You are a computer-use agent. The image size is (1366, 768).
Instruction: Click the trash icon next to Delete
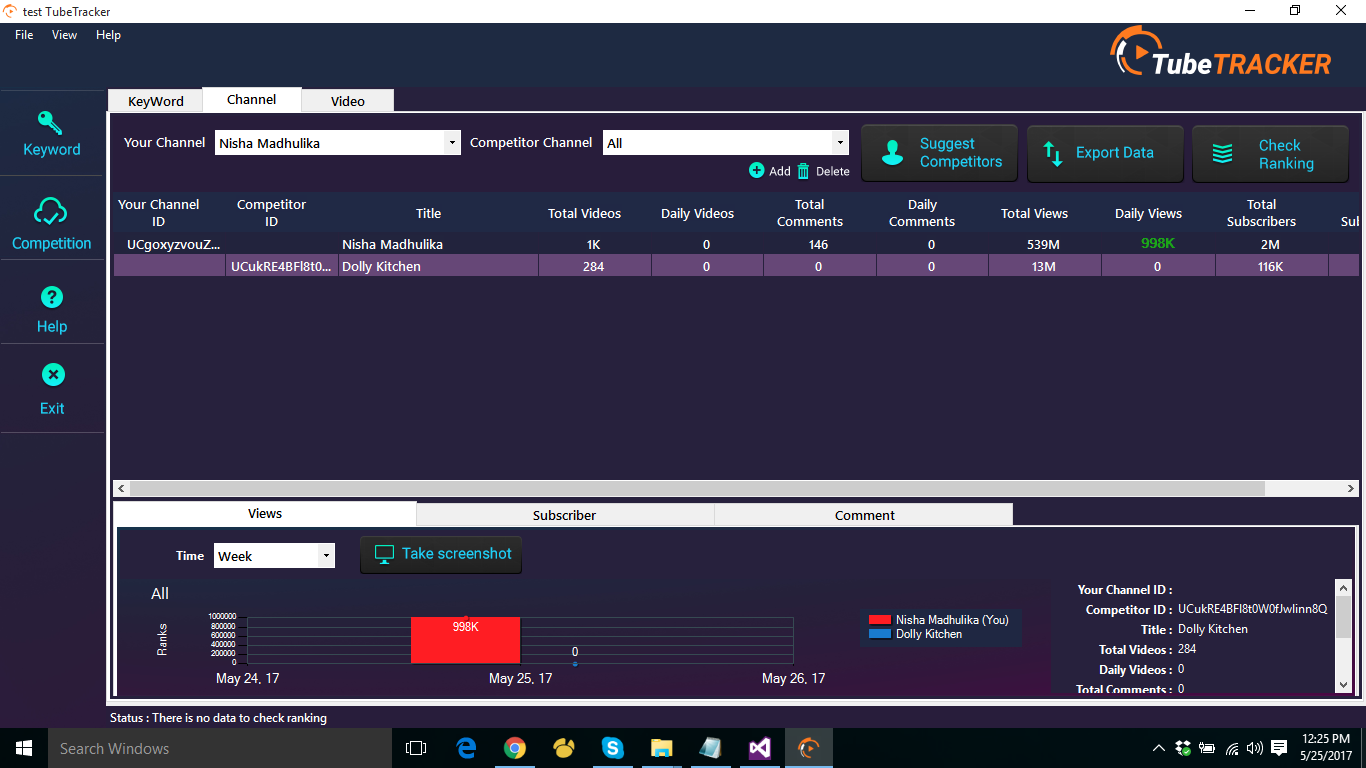803,171
